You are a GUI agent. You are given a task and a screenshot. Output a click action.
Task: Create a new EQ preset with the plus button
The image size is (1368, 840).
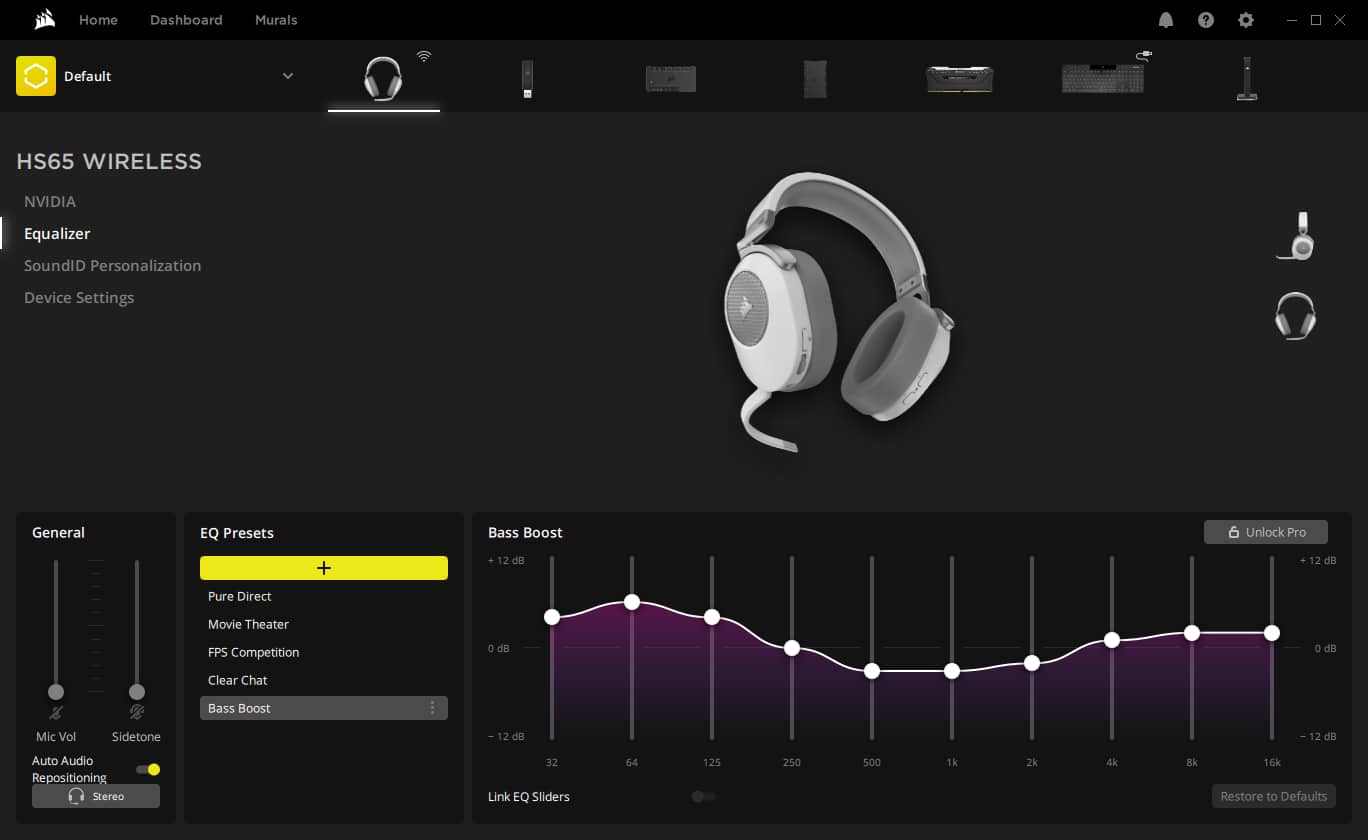pyautogui.click(x=324, y=567)
